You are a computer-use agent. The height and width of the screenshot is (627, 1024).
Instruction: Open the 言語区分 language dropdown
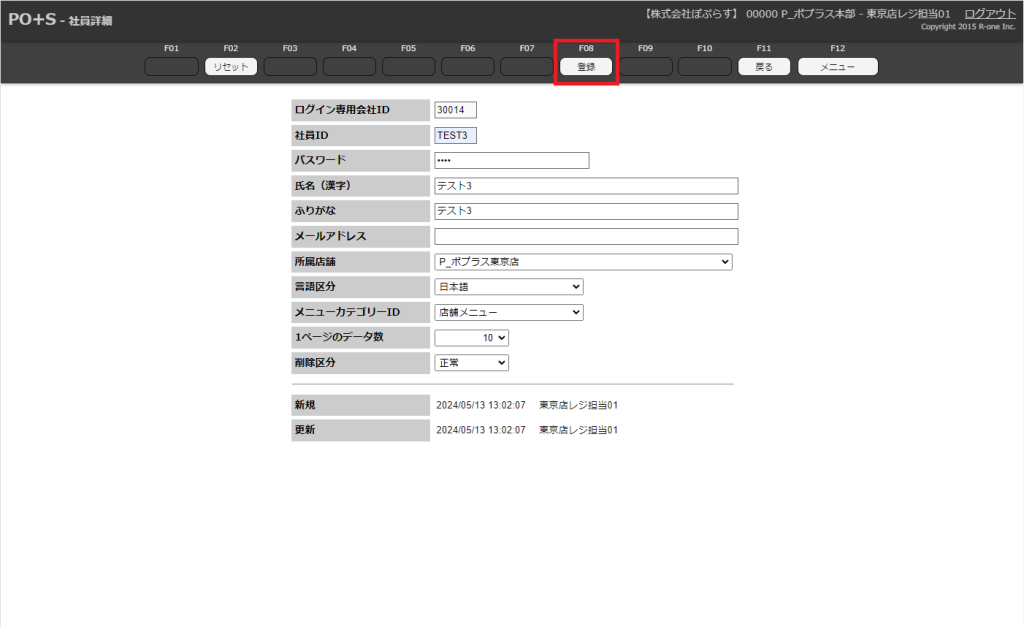coord(508,287)
